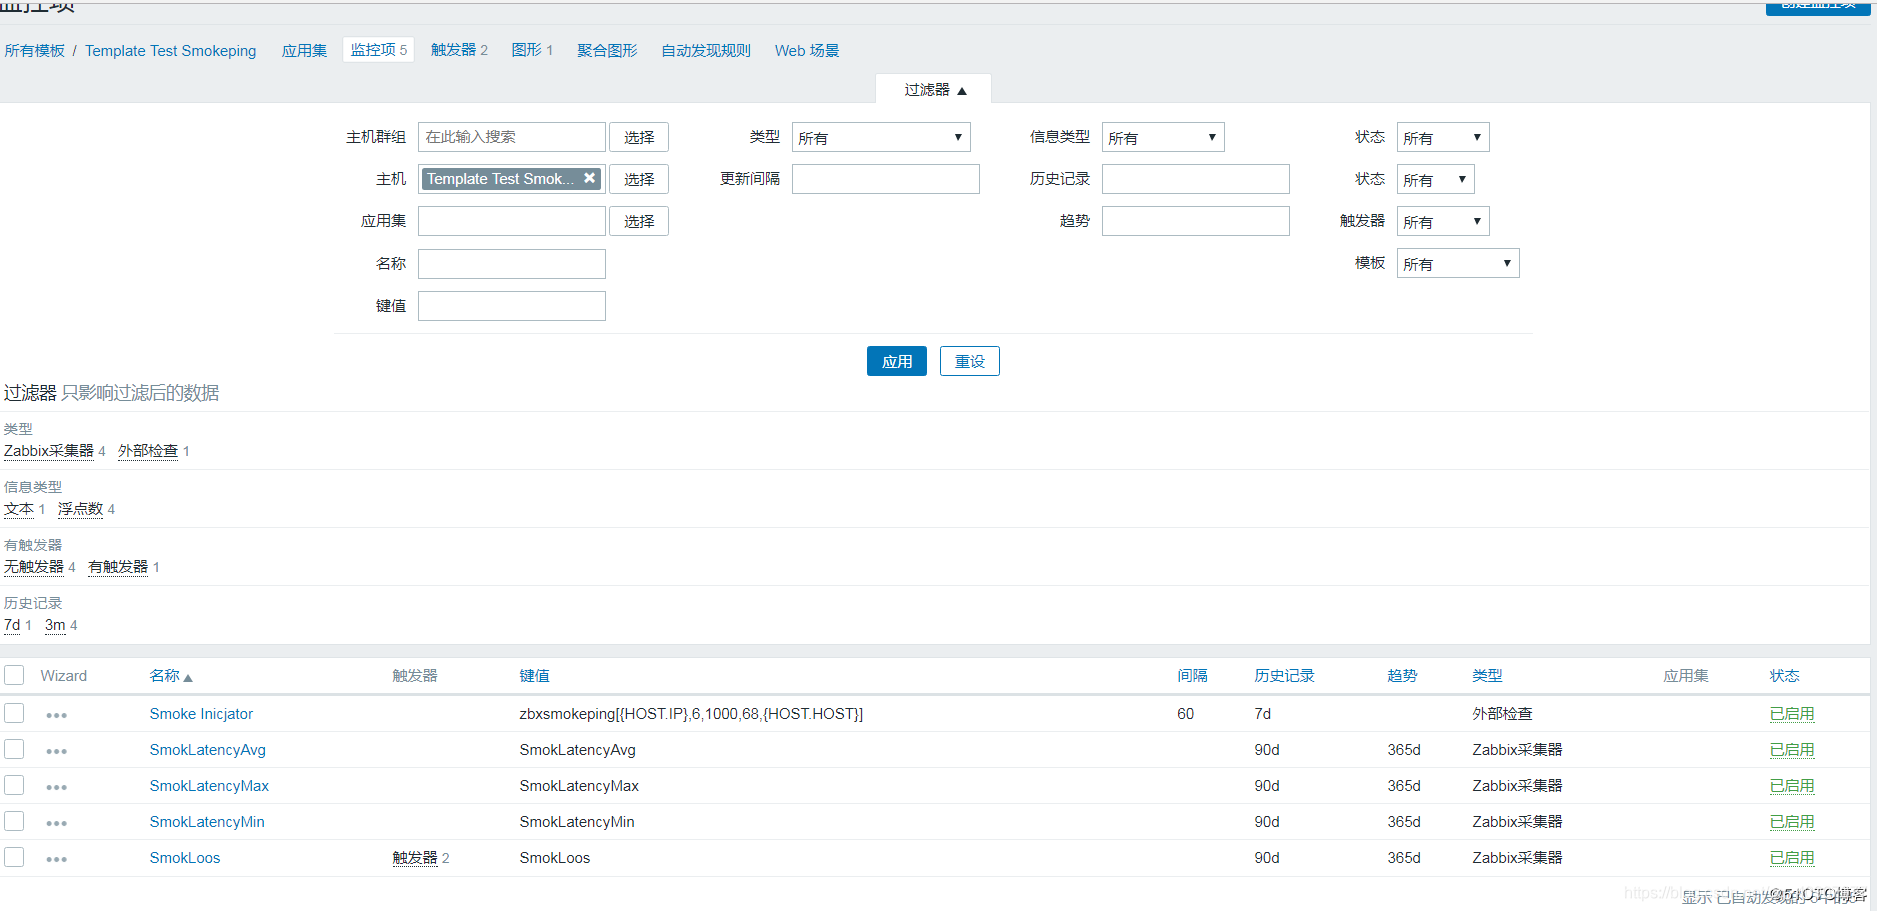The image size is (1877, 911).
Task: Click 选择 button next to 应用集
Action: tap(639, 221)
